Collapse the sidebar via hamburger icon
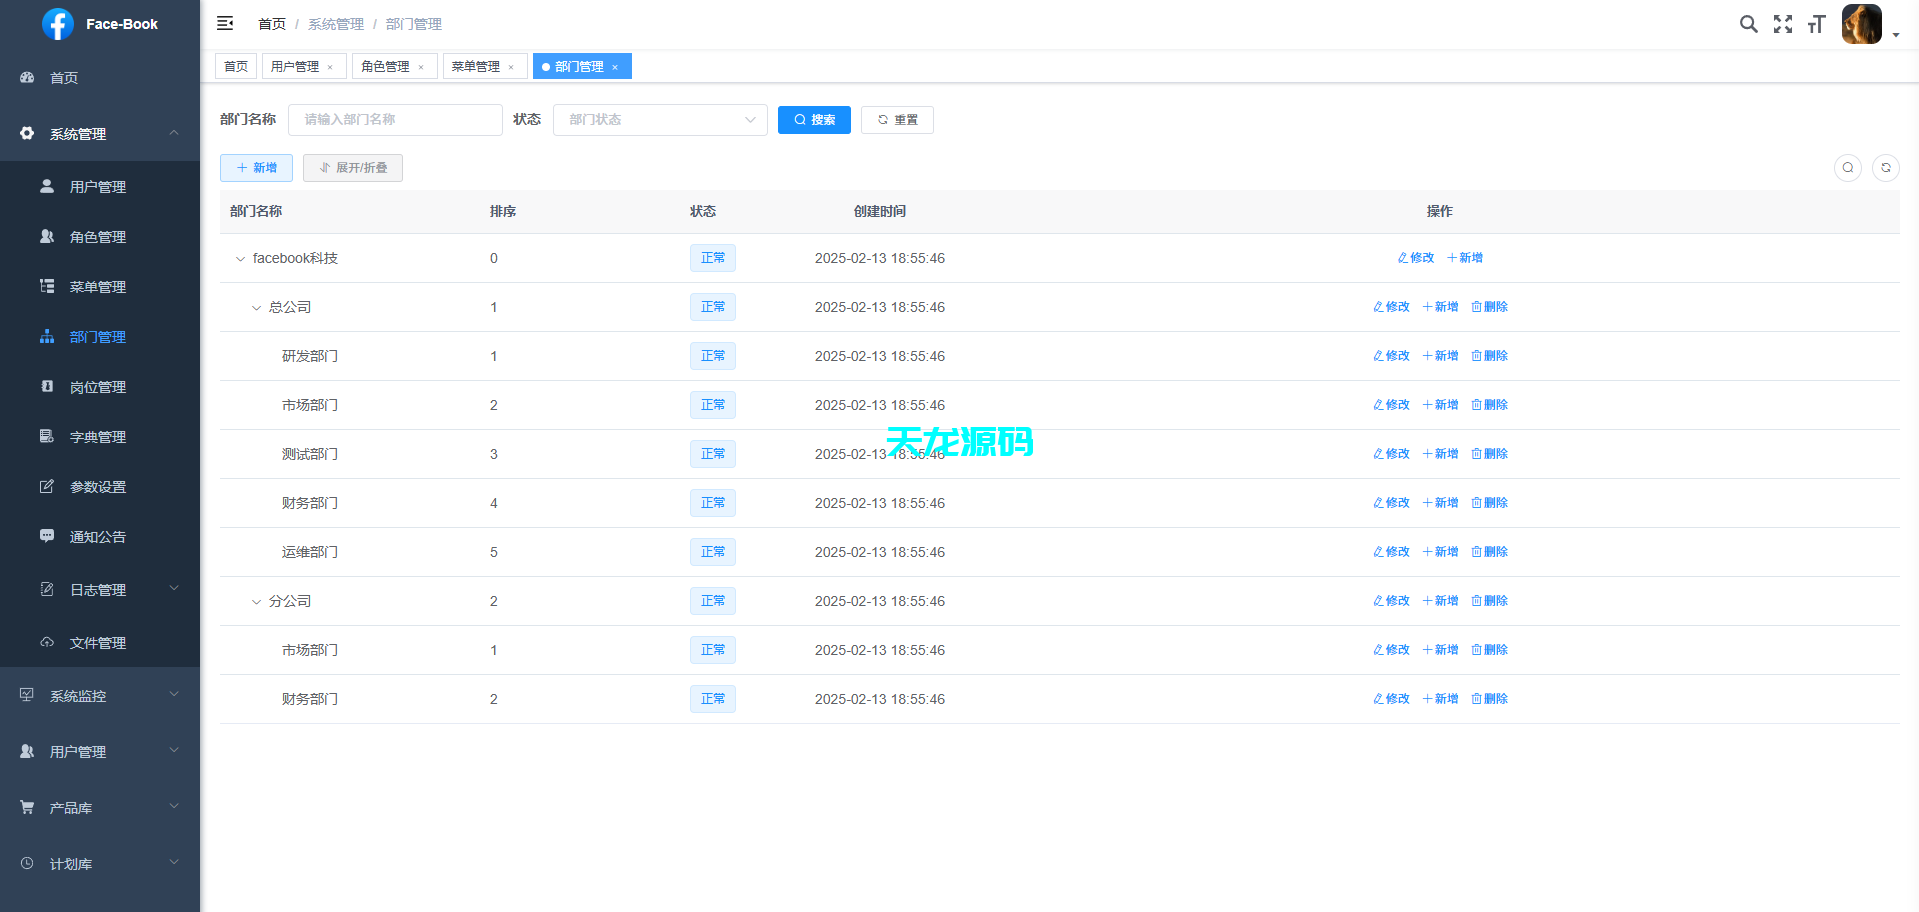Image resolution: width=1919 pixels, height=912 pixels. point(225,23)
